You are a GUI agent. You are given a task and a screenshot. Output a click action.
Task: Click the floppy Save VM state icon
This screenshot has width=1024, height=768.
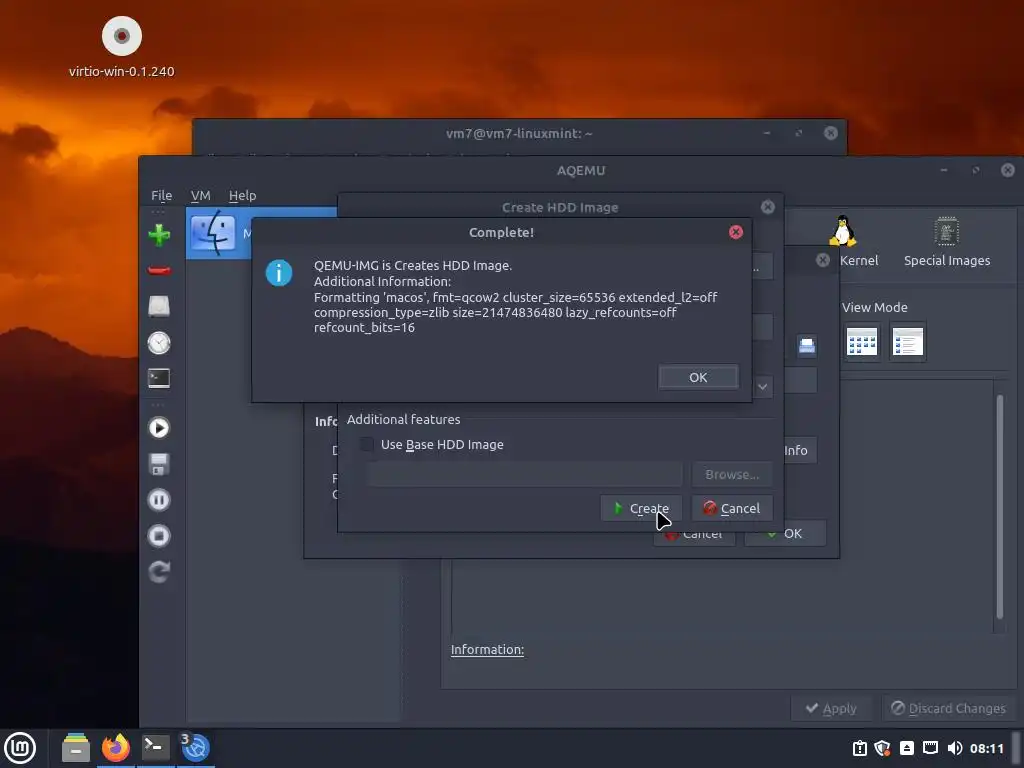point(159,464)
